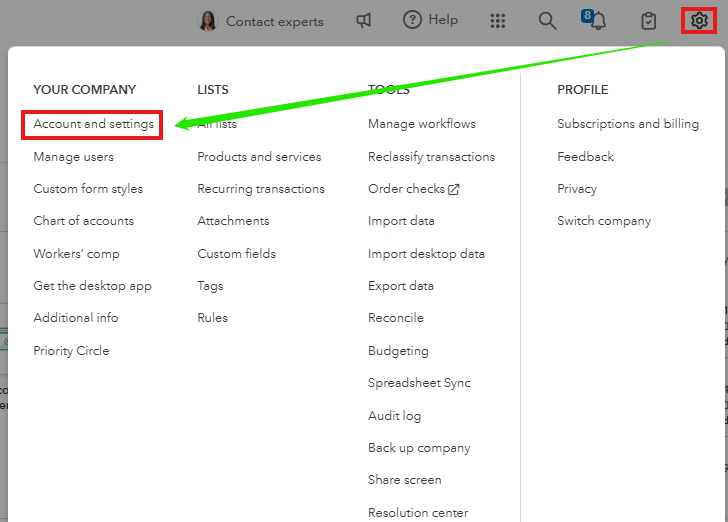Open Products and services

click(259, 157)
